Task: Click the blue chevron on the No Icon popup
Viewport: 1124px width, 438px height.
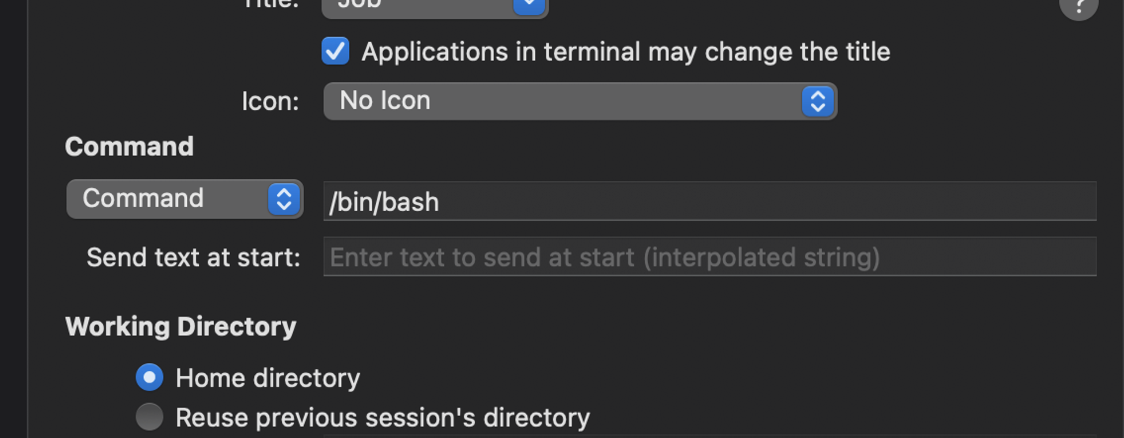Action: 818,101
